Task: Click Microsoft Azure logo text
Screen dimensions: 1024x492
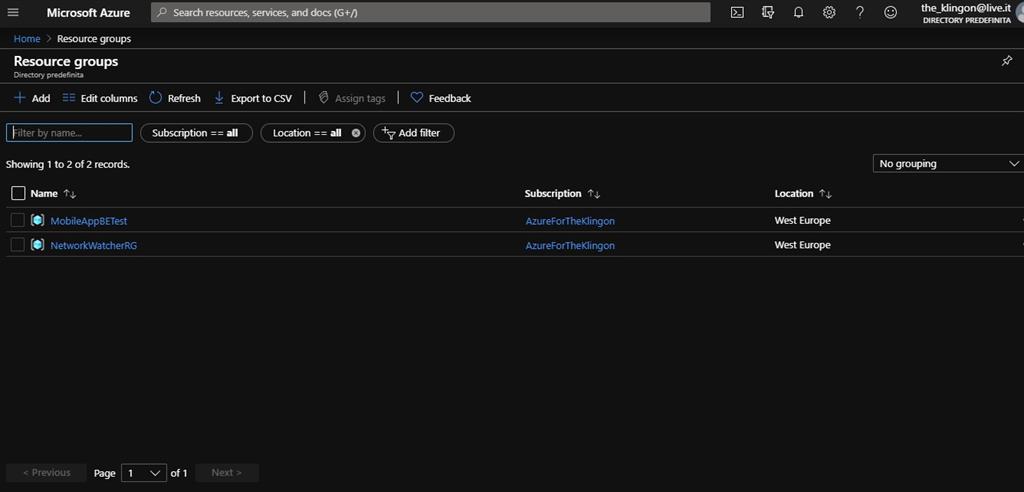Action: coord(88,12)
